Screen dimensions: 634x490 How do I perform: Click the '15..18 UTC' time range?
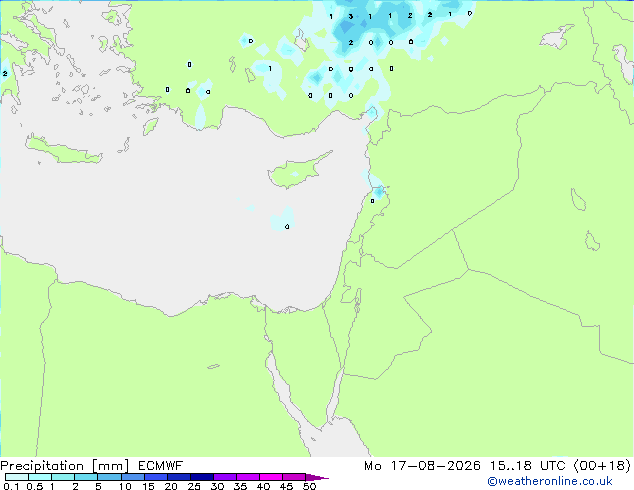pos(527,466)
